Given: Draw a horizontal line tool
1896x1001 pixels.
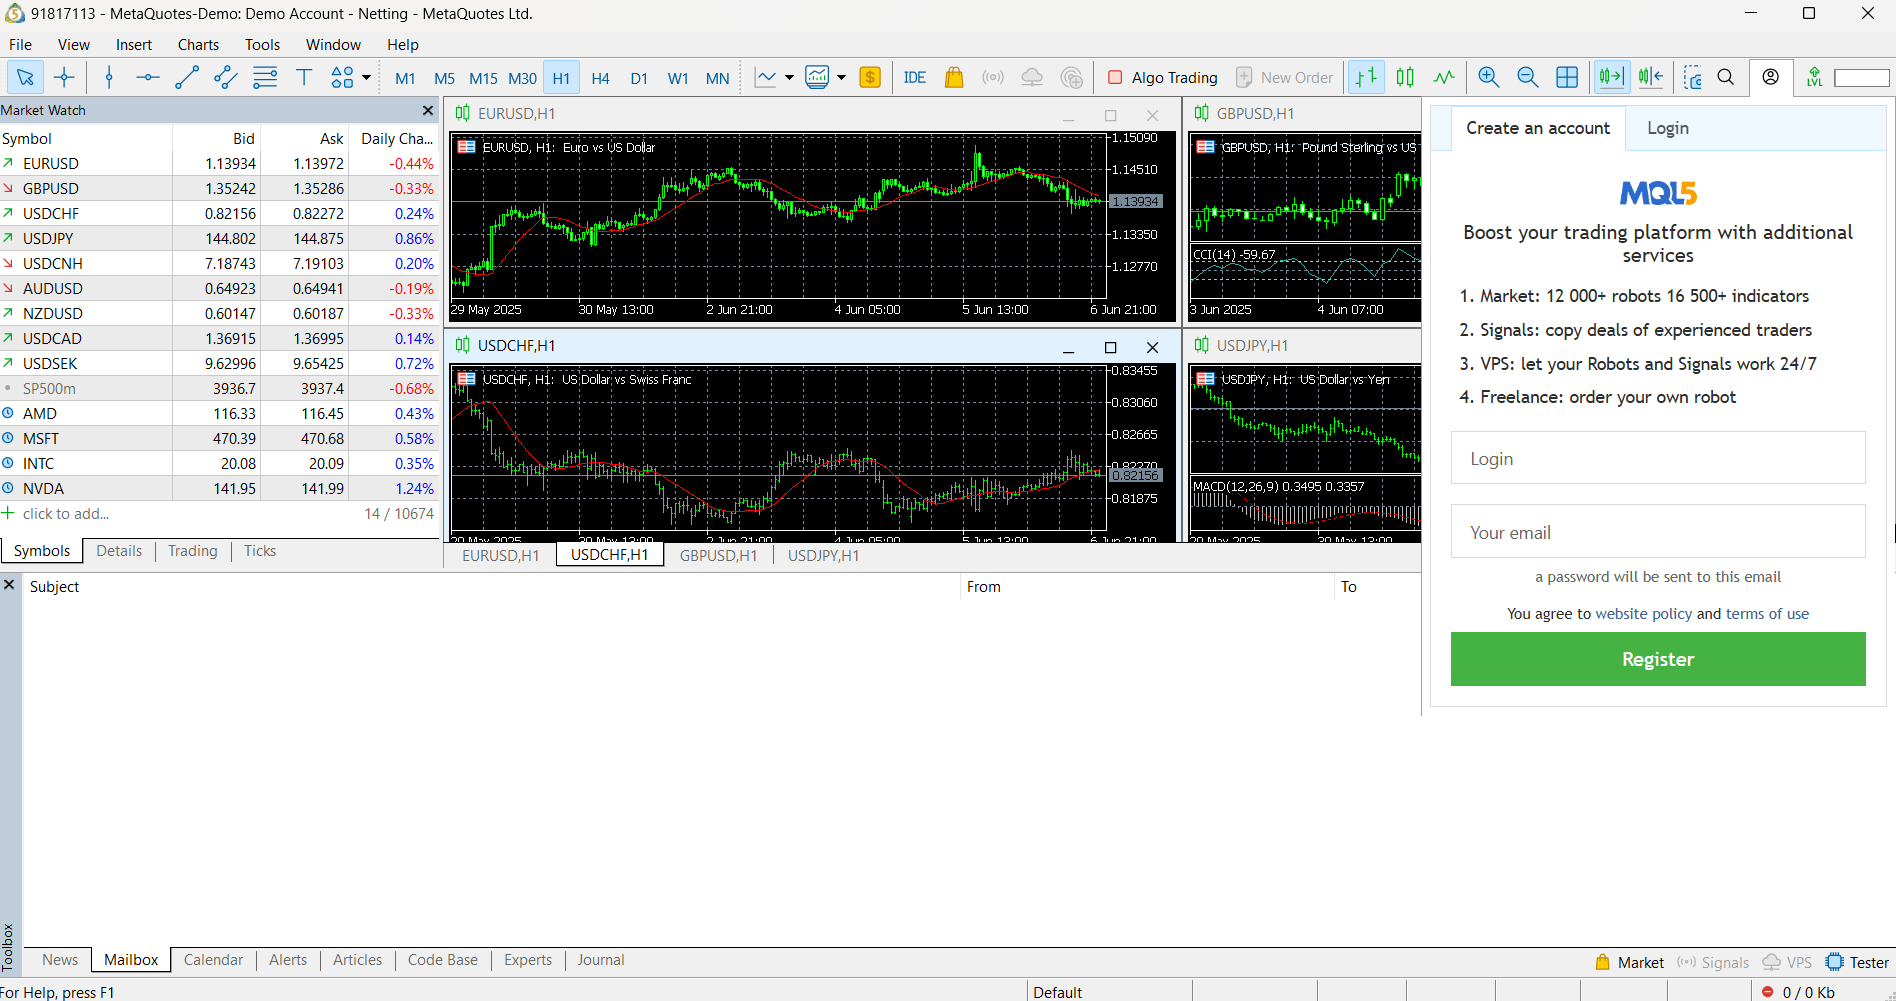Looking at the screenshot, I should coord(148,78).
